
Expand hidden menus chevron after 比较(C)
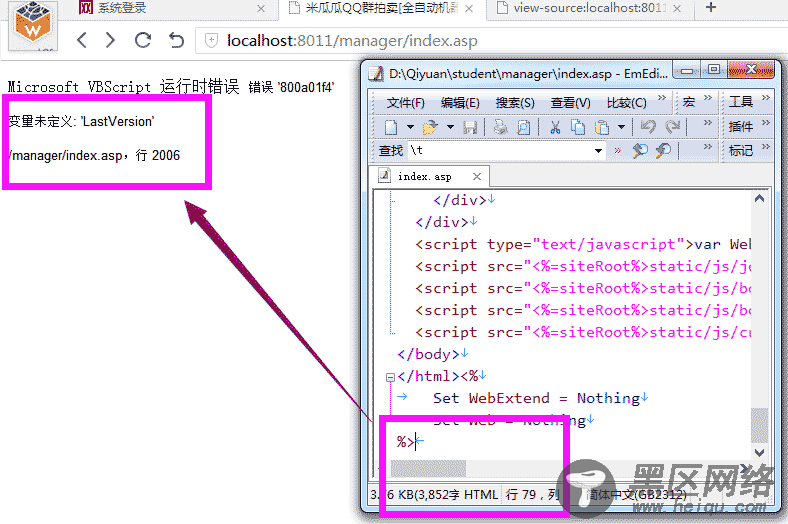click(662, 97)
